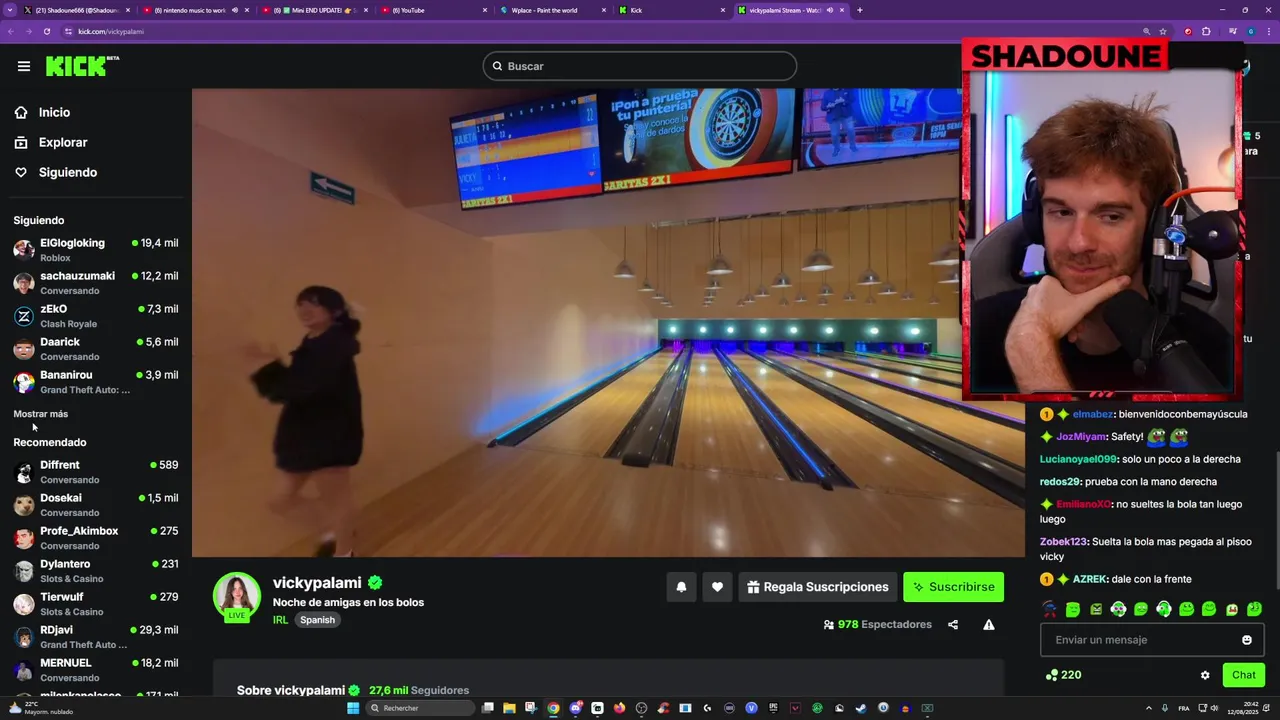The image size is (1280, 720).
Task: Open RDjavi recommended channel
Action: 96,637
